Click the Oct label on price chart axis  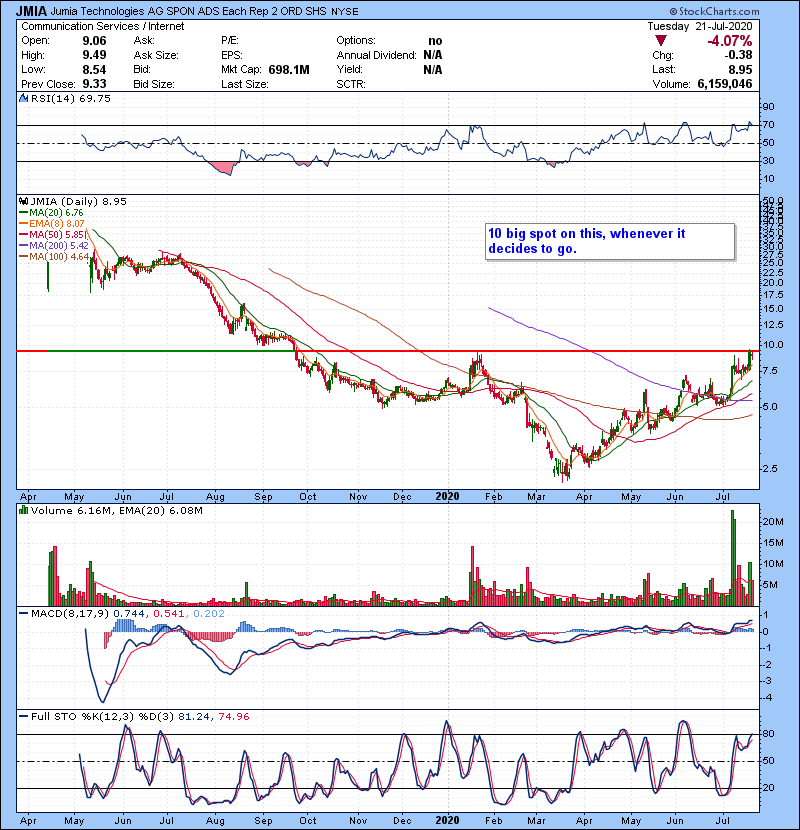[x=308, y=497]
